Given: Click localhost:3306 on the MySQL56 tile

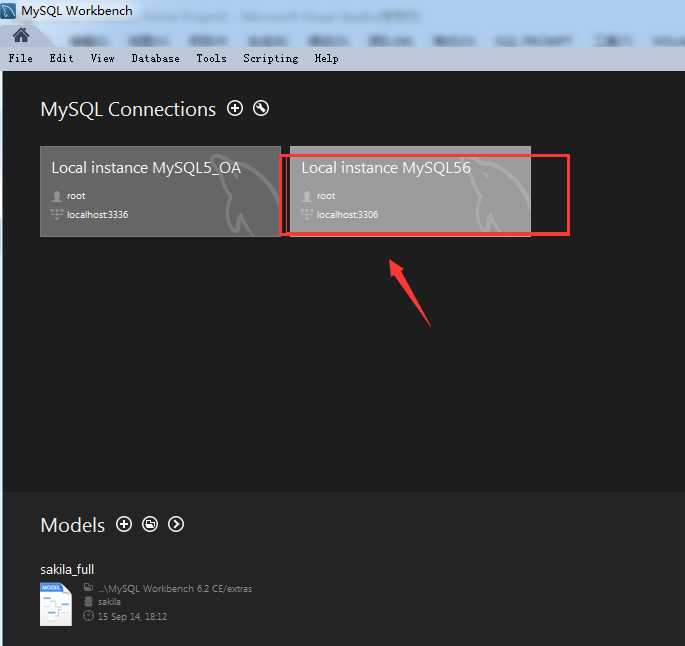Looking at the screenshot, I should tap(347, 215).
